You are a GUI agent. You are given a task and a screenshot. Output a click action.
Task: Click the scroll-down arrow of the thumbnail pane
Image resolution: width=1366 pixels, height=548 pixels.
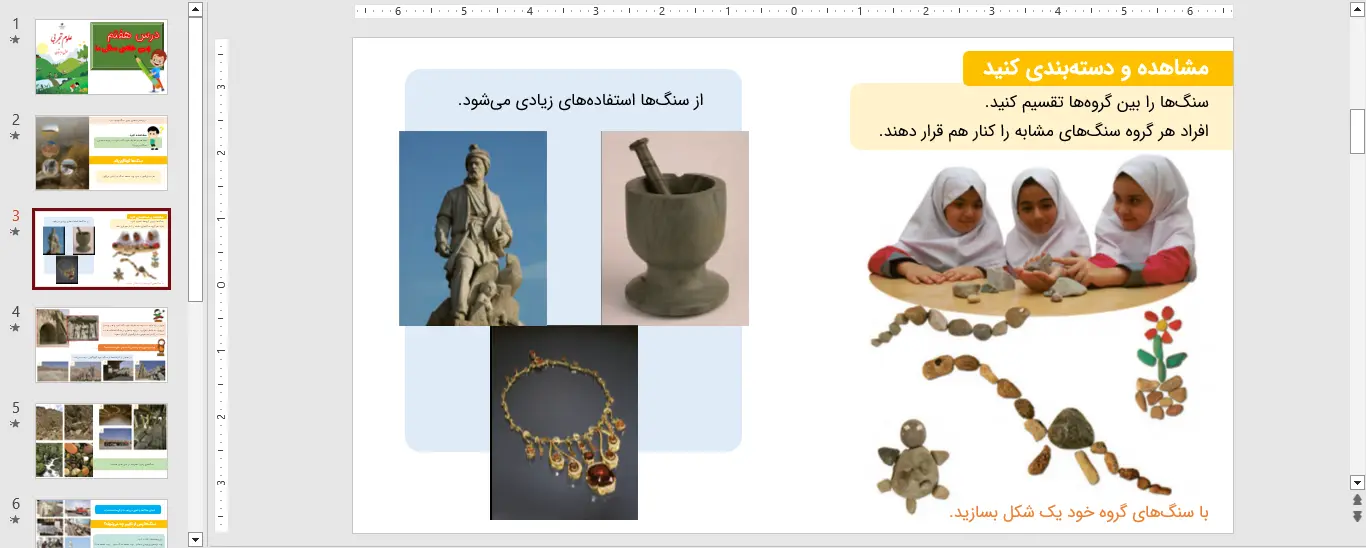pyautogui.click(x=196, y=539)
